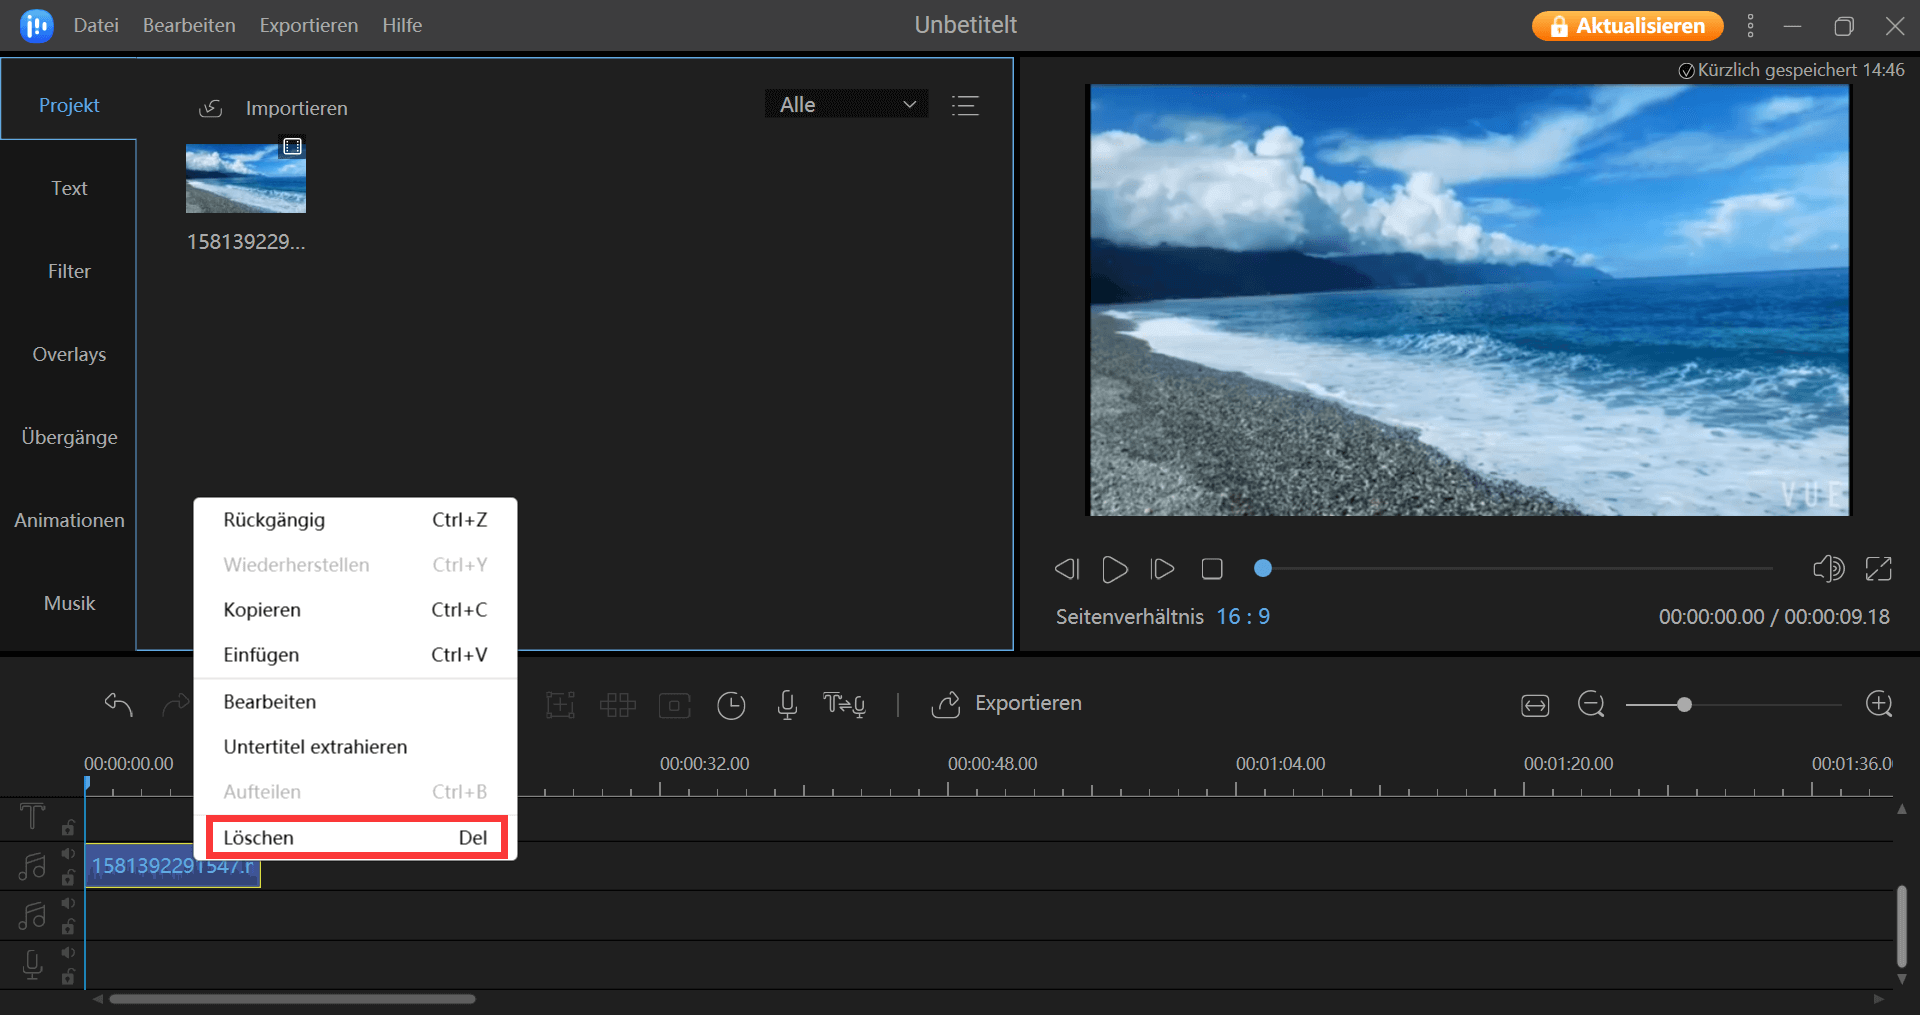1920x1015 pixels.
Task: Click the Aktualisieren upgrade button
Action: [x=1627, y=26]
